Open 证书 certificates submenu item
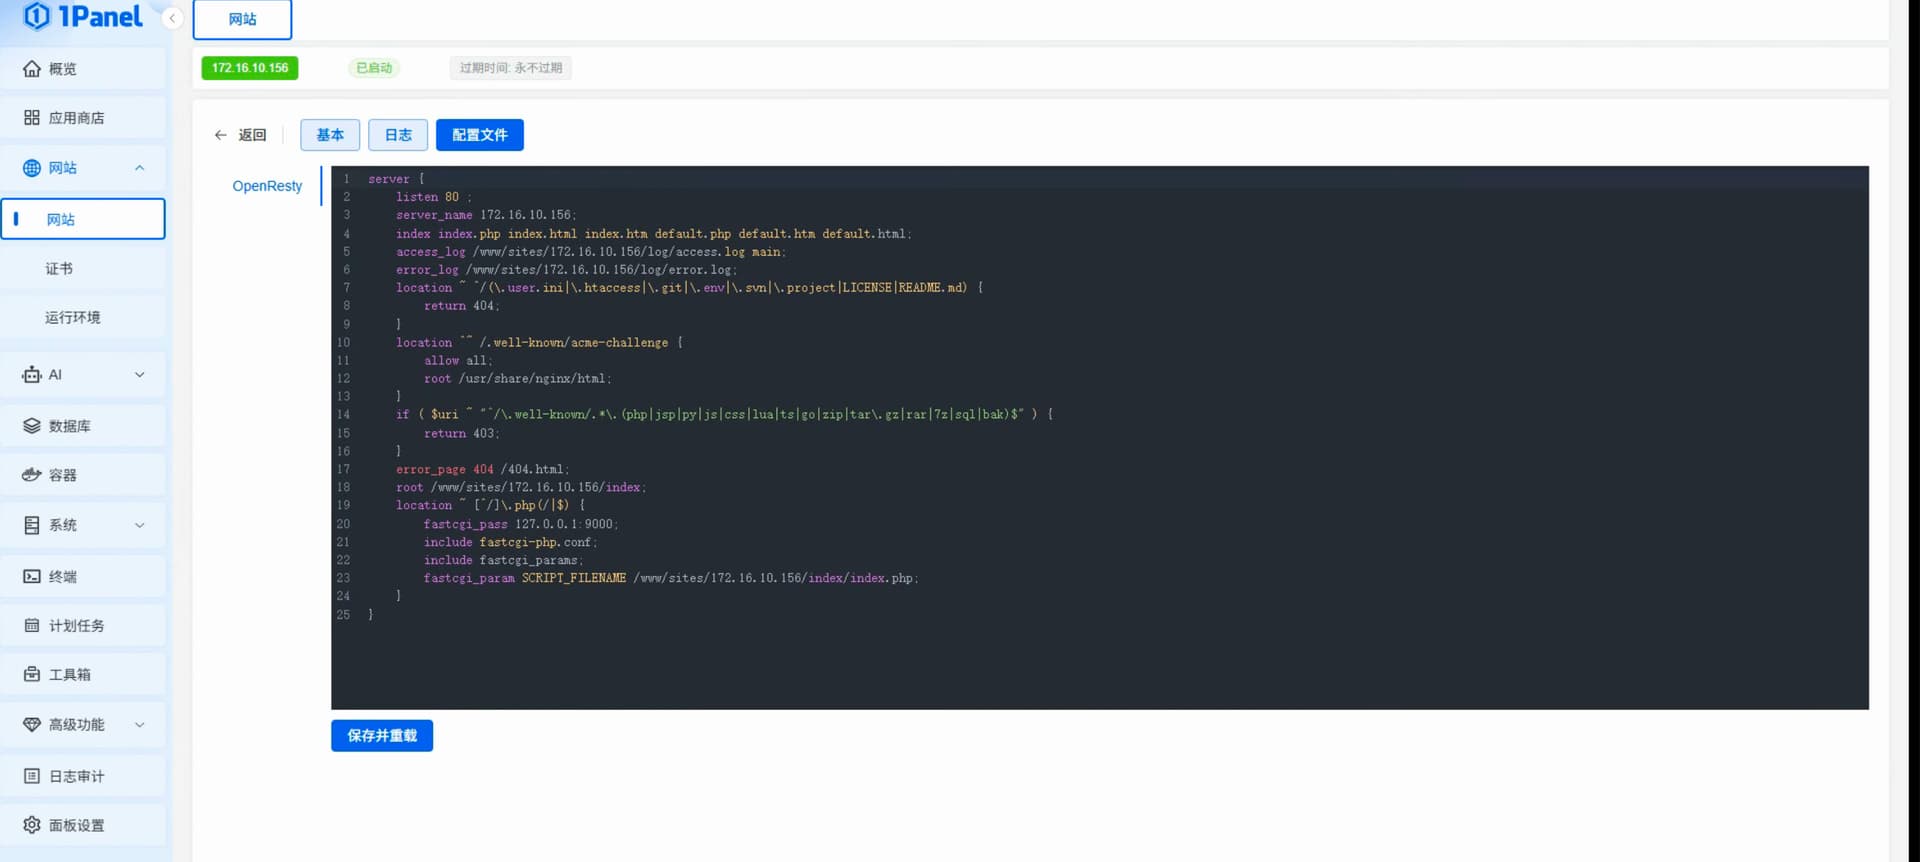This screenshot has height=862, width=1920. tap(59, 268)
